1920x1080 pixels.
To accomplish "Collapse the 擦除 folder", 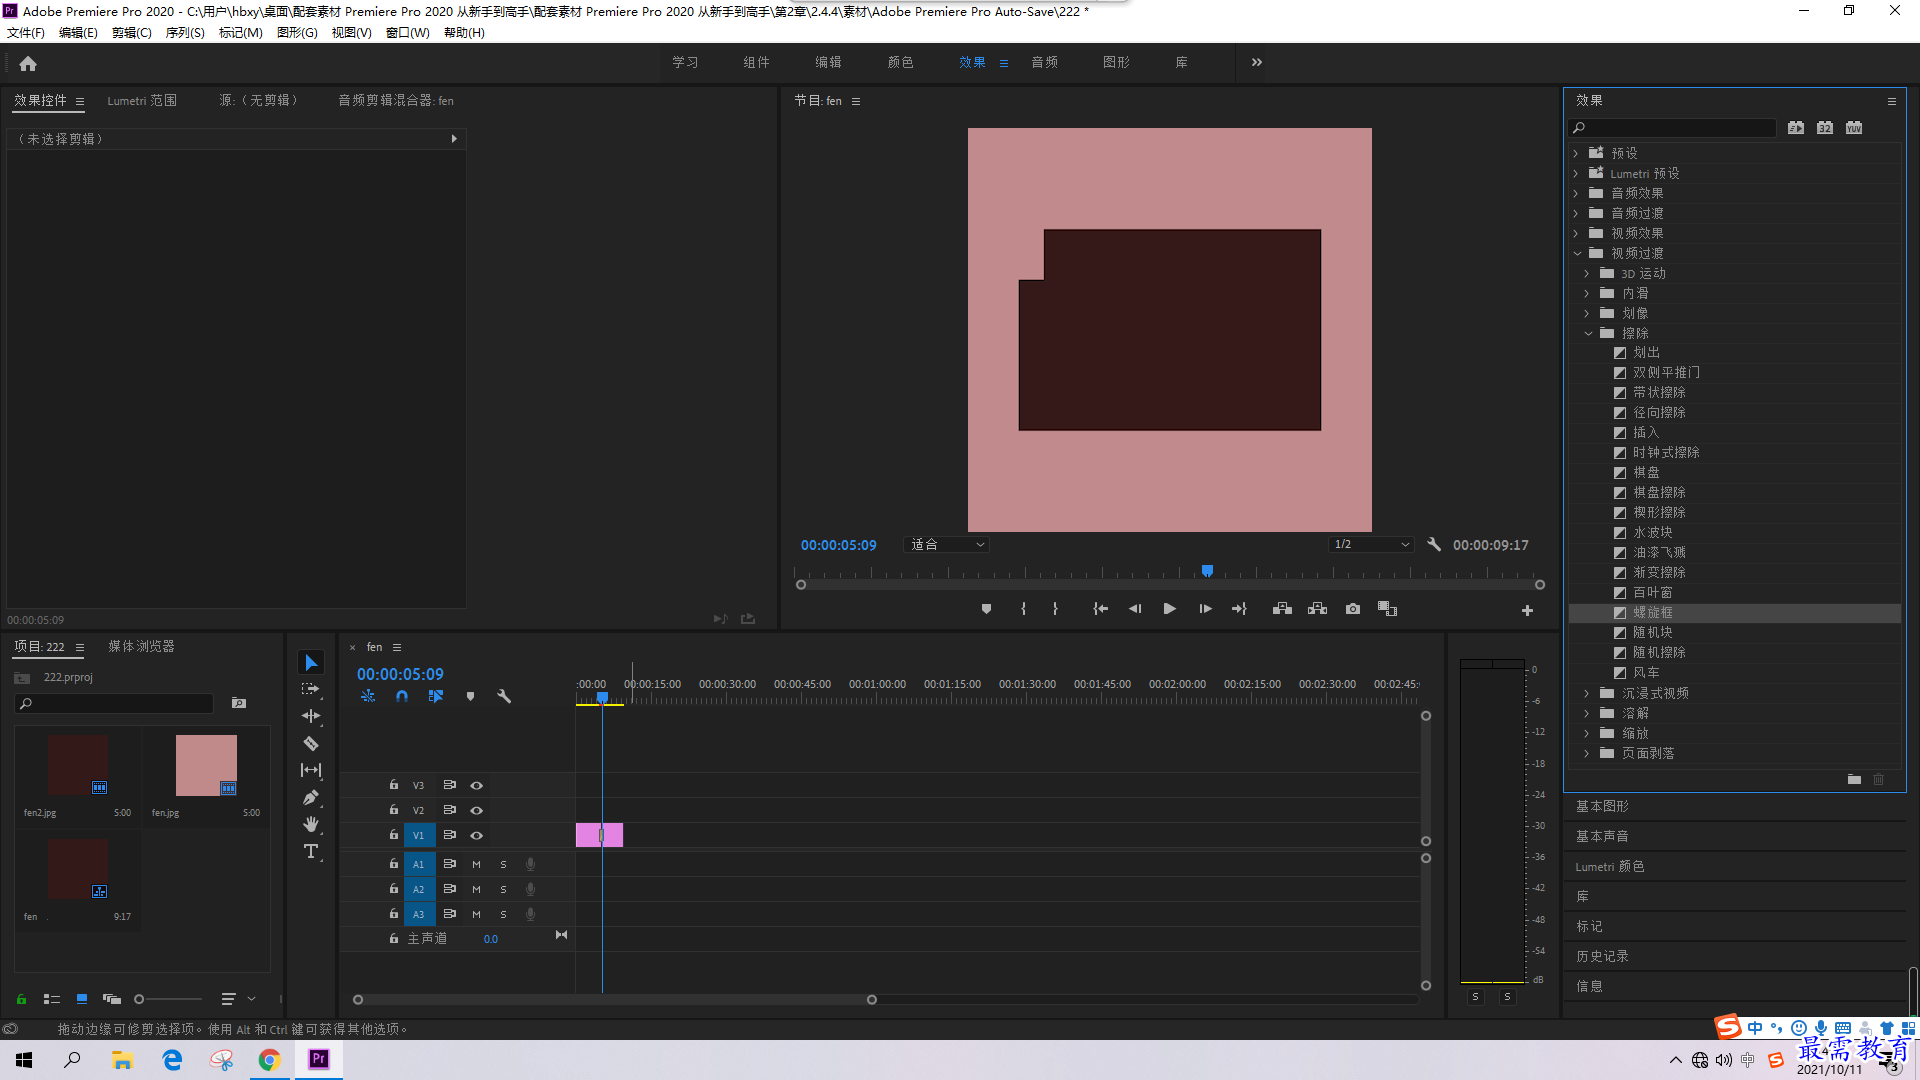I will [x=1587, y=333].
